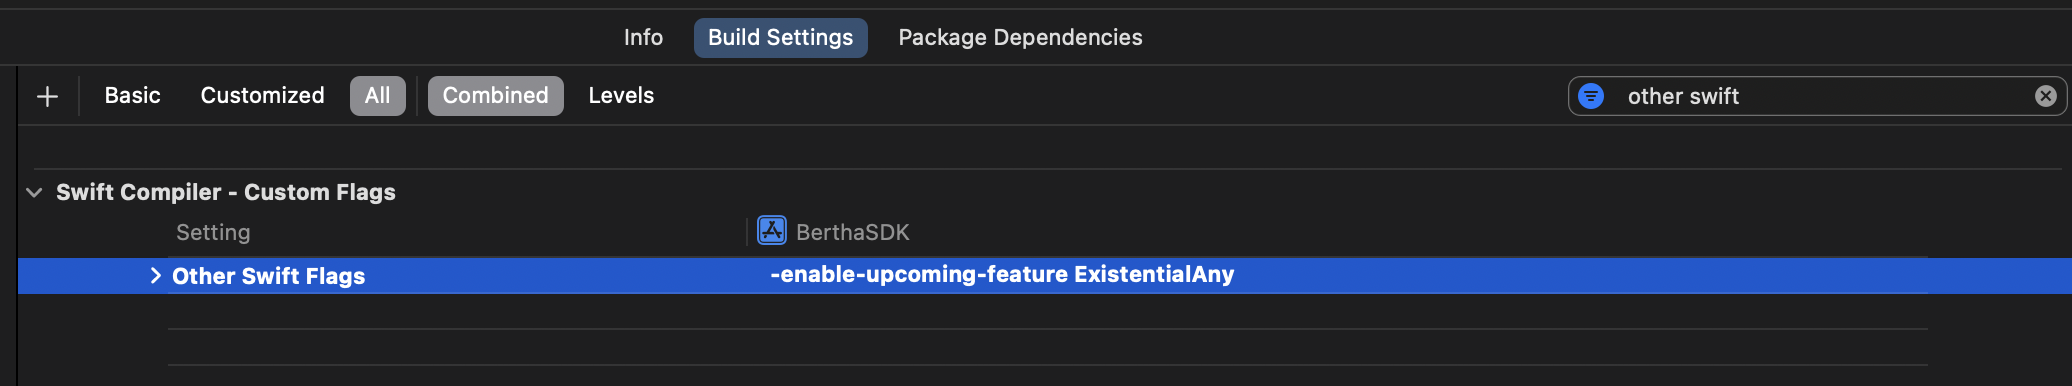Clear the 'other swift' search text

coord(2046,96)
